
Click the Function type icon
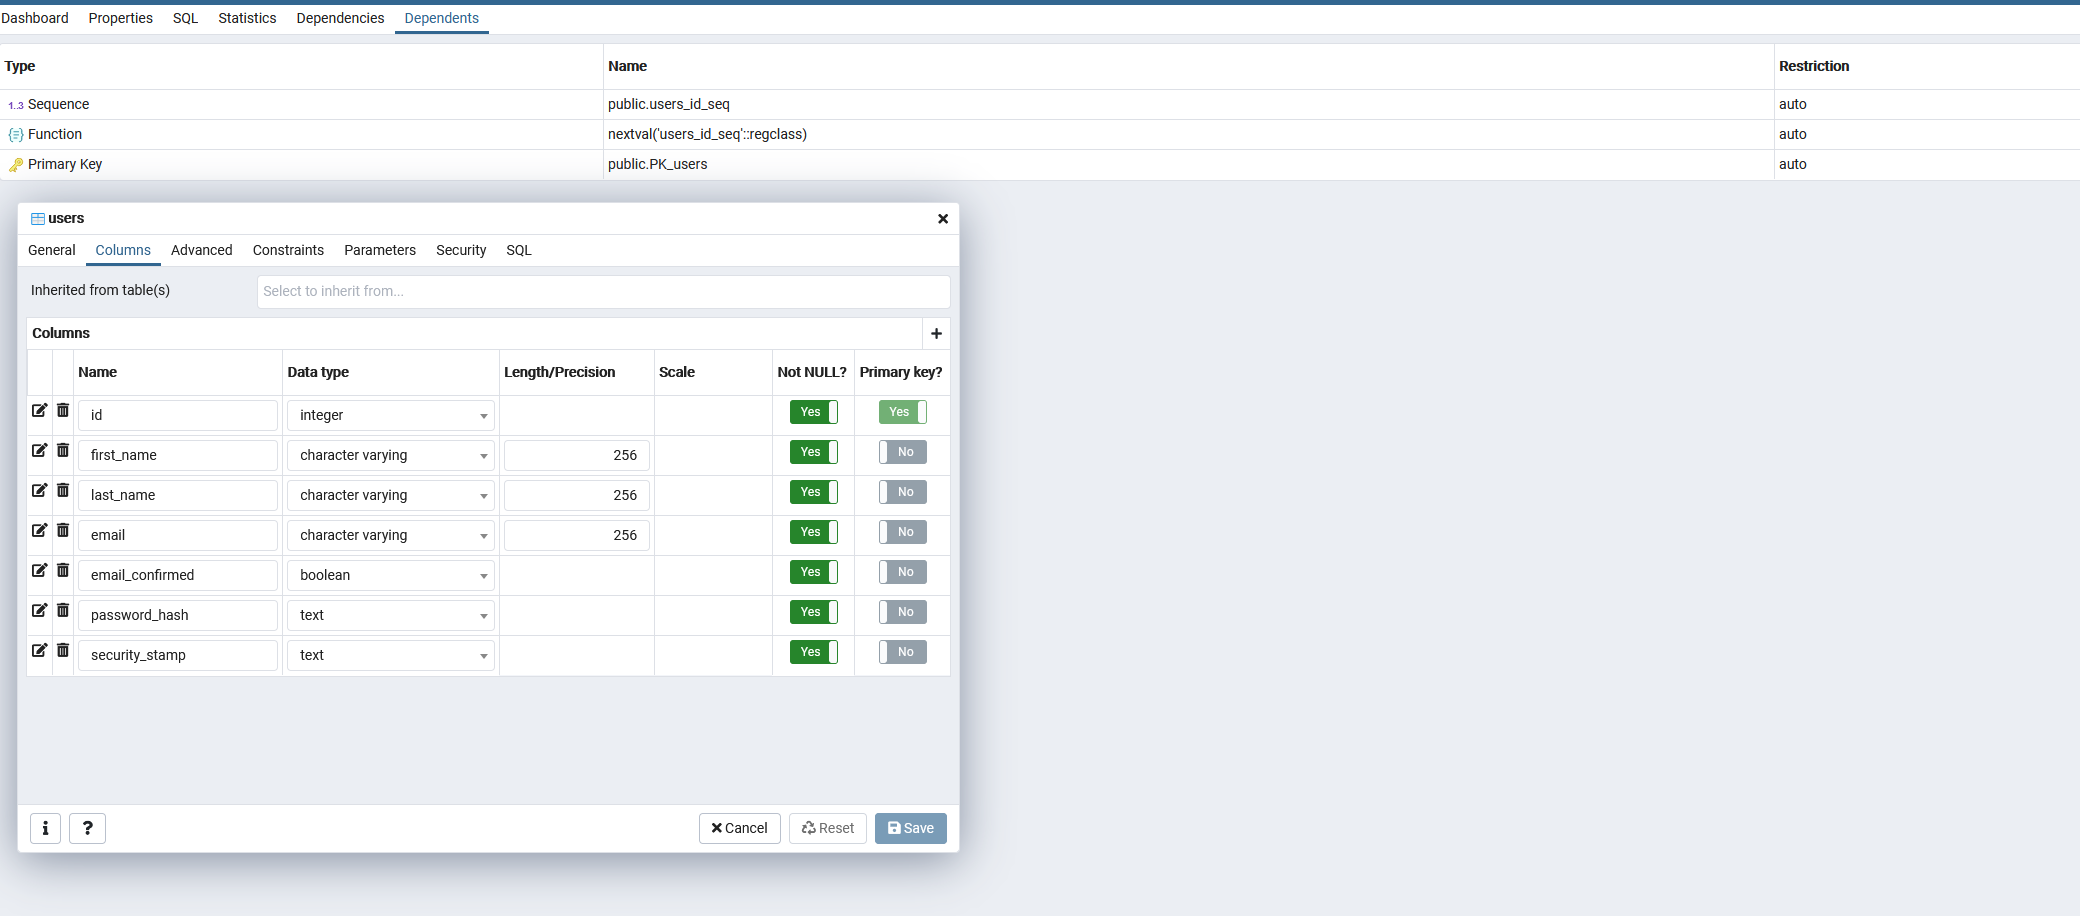tap(16, 135)
